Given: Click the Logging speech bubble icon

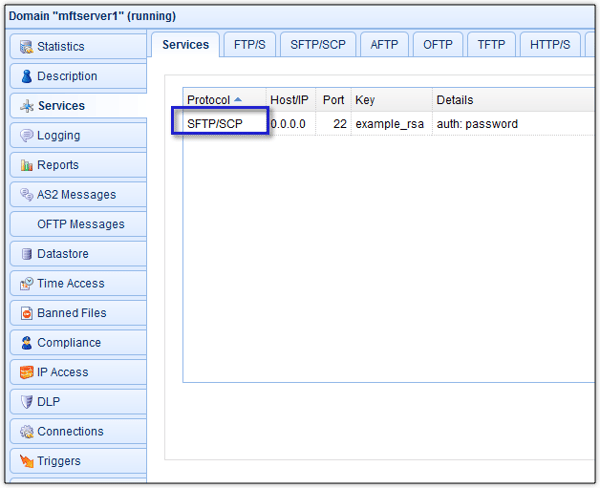Looking at the screenshot, I should click(26, 136).
